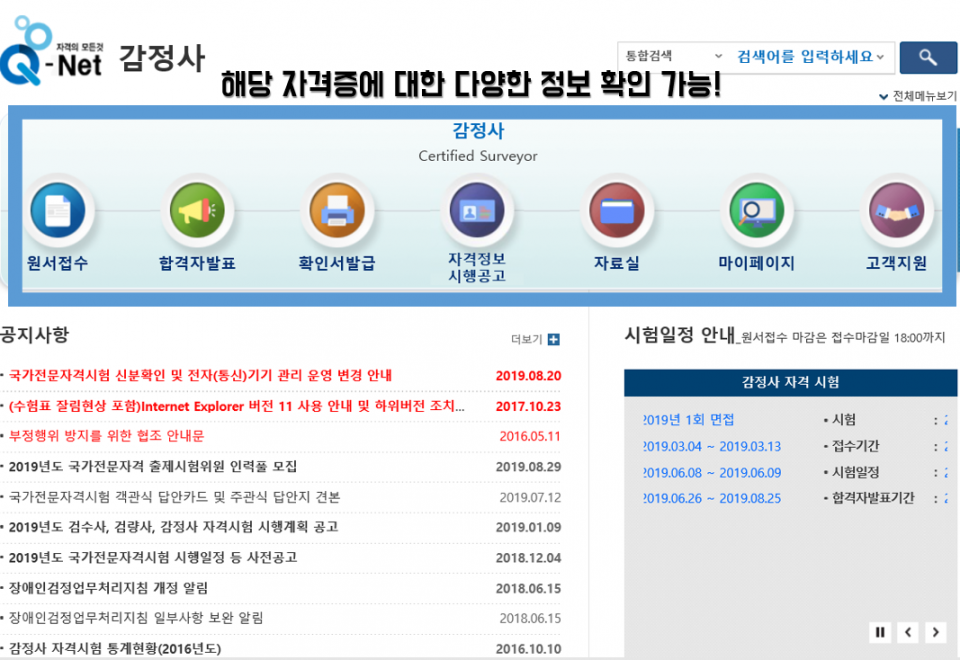This screenshot has width=960, height=660.
Task: Expand the 전체메뉴보기 full menu
Action: 917,97
